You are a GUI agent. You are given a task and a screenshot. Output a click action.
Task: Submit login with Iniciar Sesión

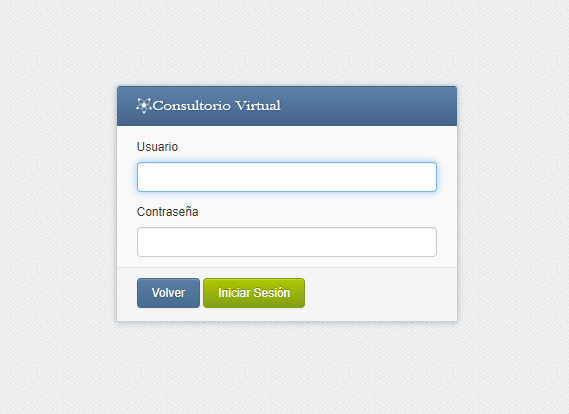coord(254,293)
